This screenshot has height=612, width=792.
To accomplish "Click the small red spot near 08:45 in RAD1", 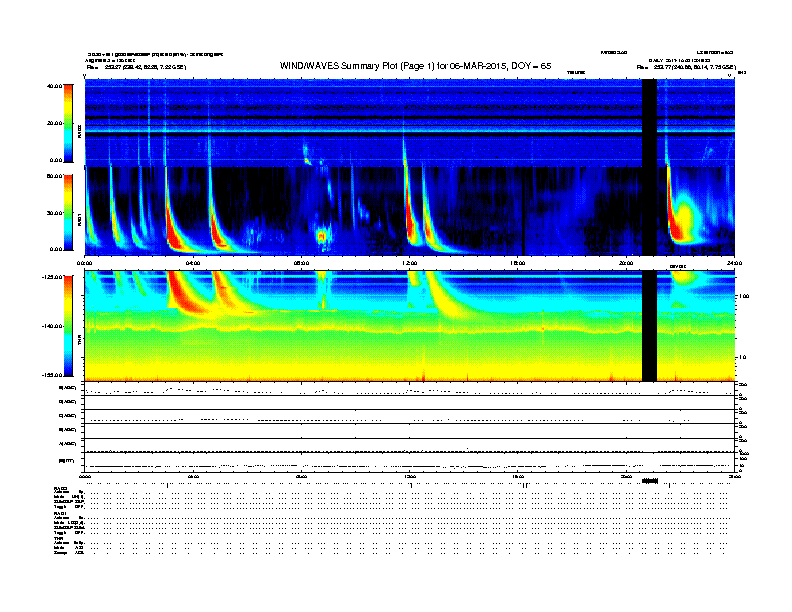I will 321,236.
